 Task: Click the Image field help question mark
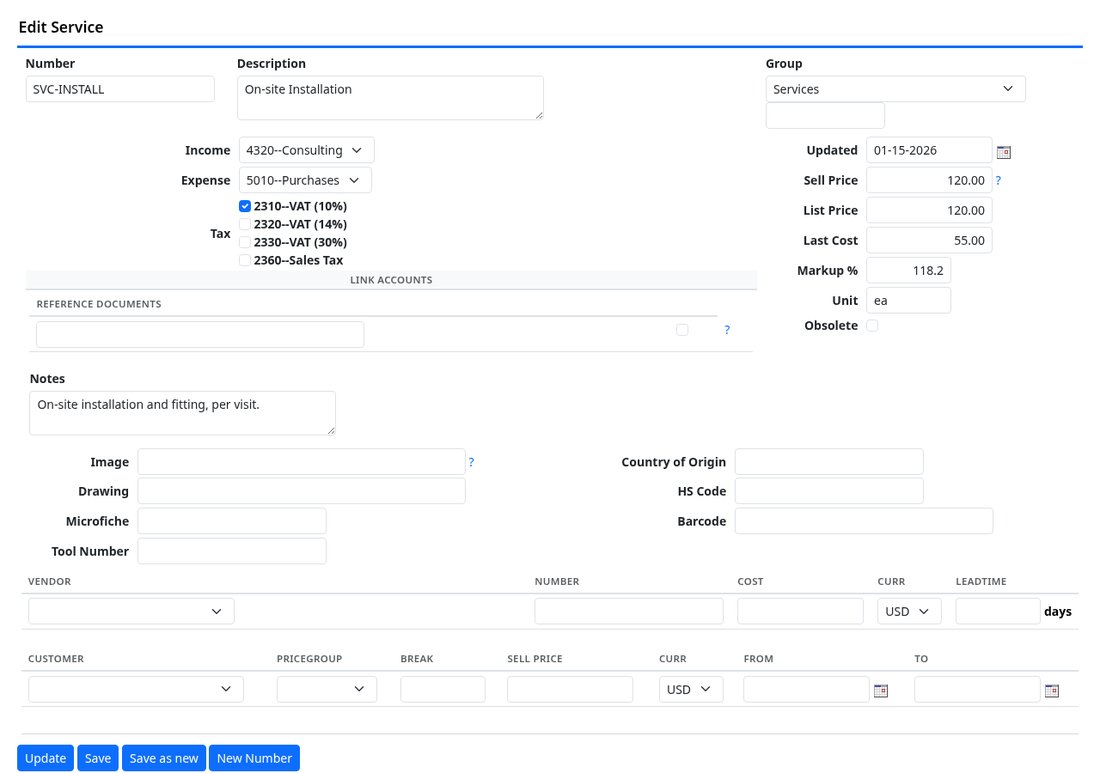[x=471, y=462]
